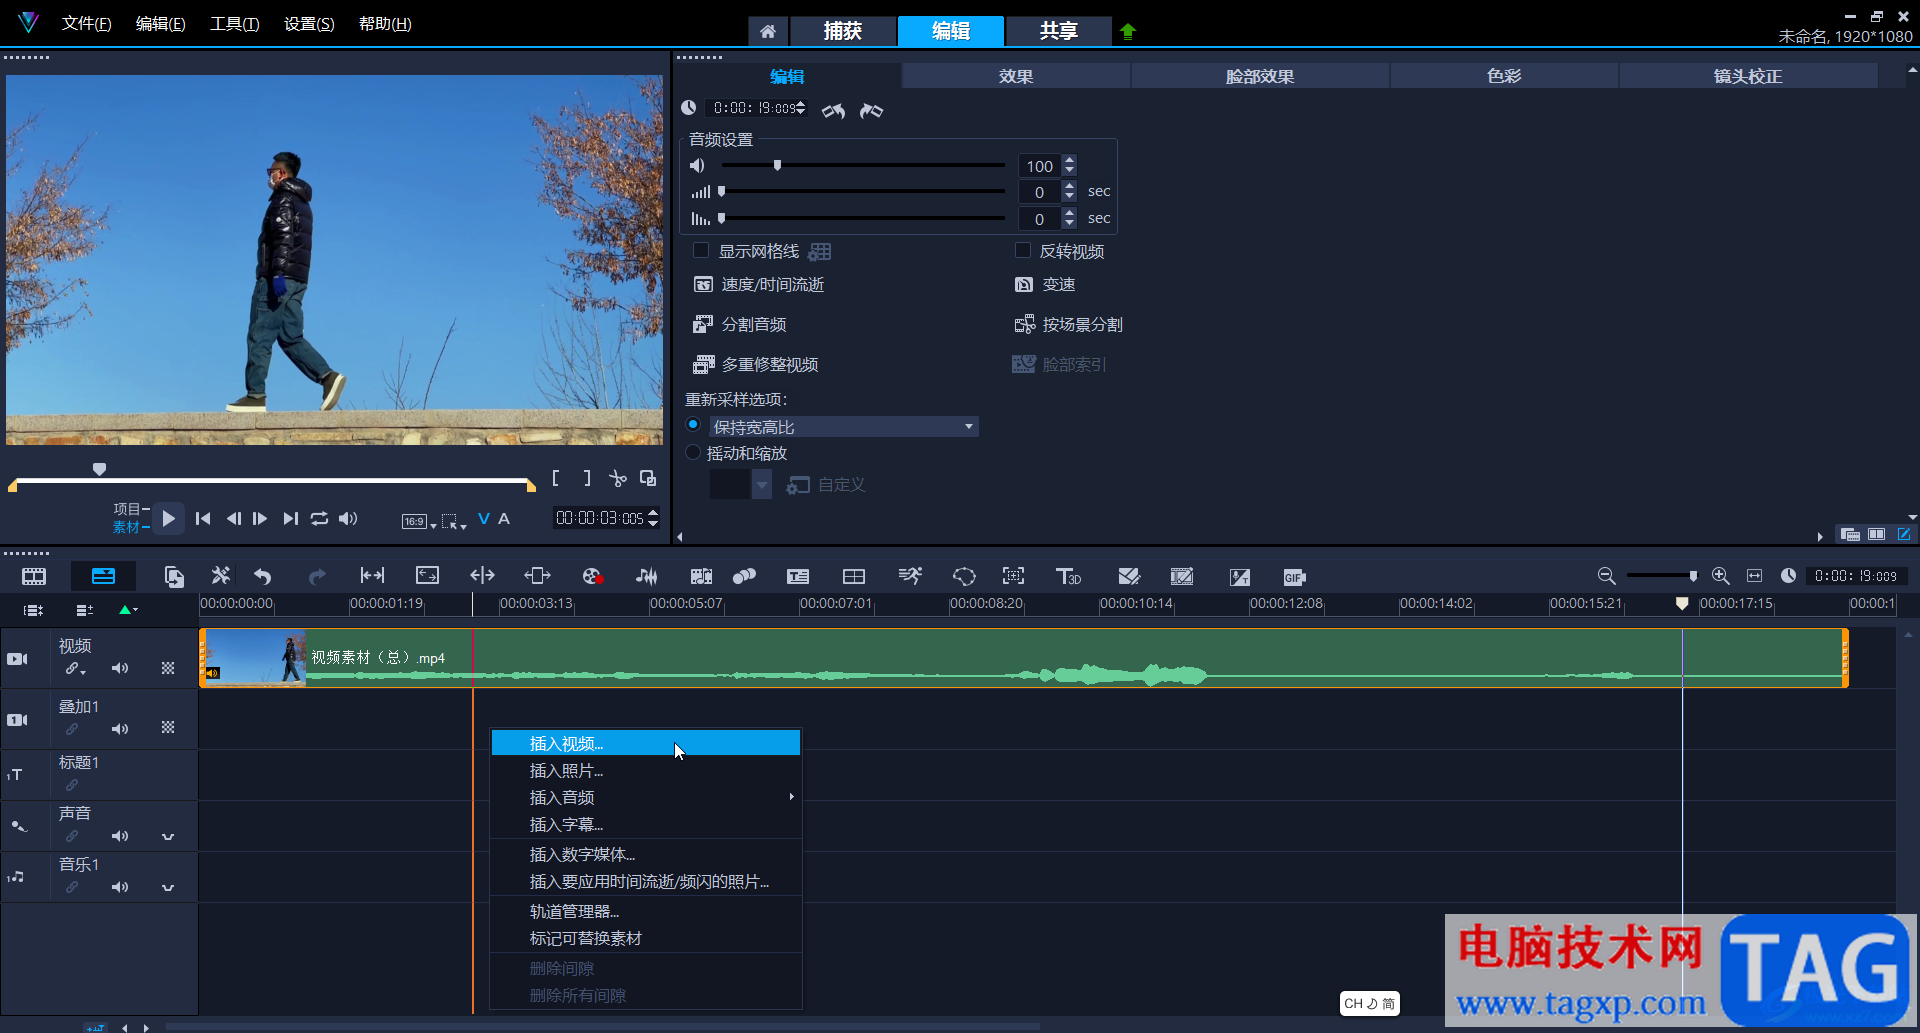Viewport: 1920px width, 1033px height.
Task: Open the 保持宽高比 dropdown
Action: click(968, 427)
